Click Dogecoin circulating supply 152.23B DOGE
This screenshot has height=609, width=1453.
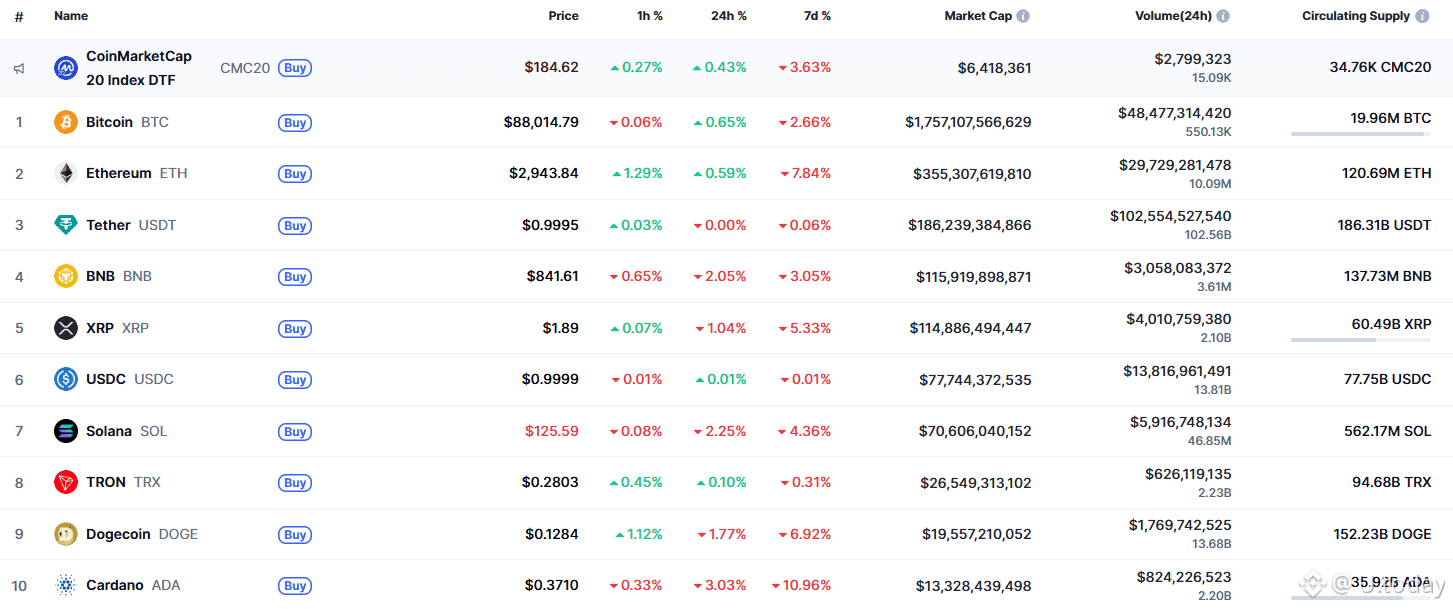coord(1382,534)
